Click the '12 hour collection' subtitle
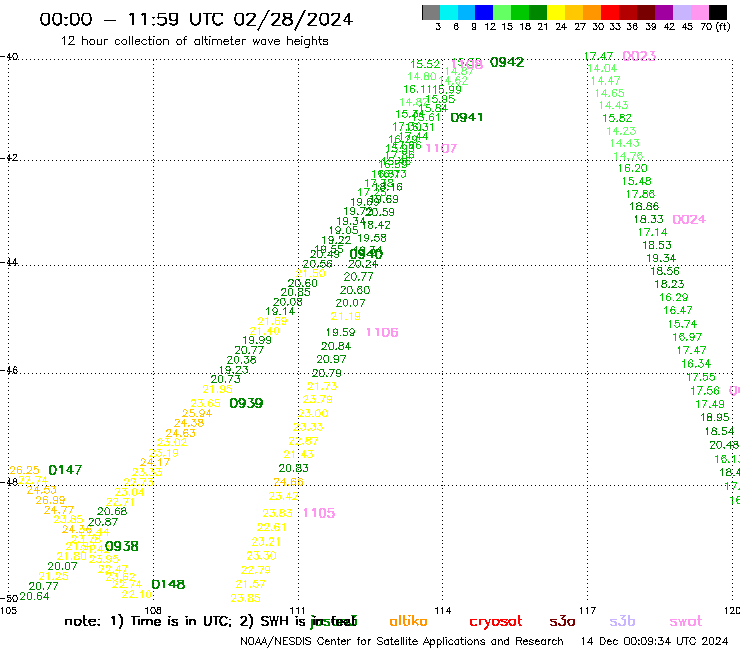 pos(194,41)
